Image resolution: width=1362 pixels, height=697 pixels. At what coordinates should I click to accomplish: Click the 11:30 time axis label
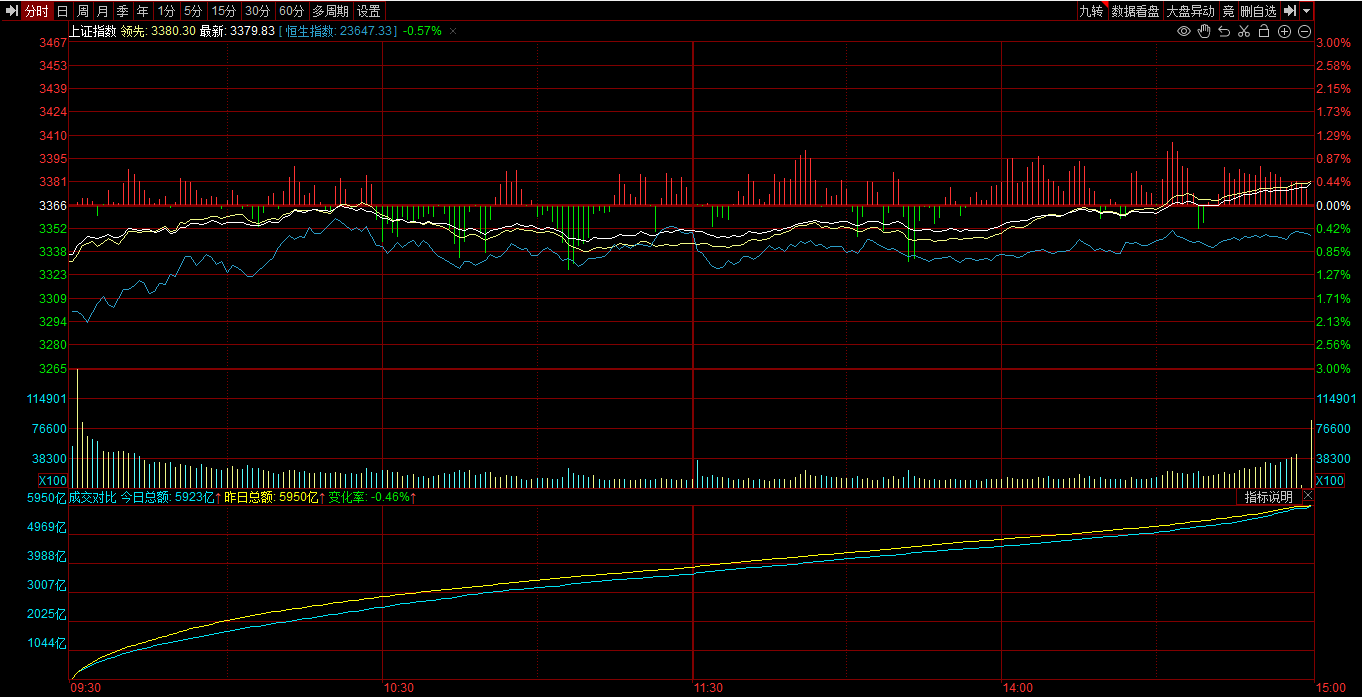[708, 688]
